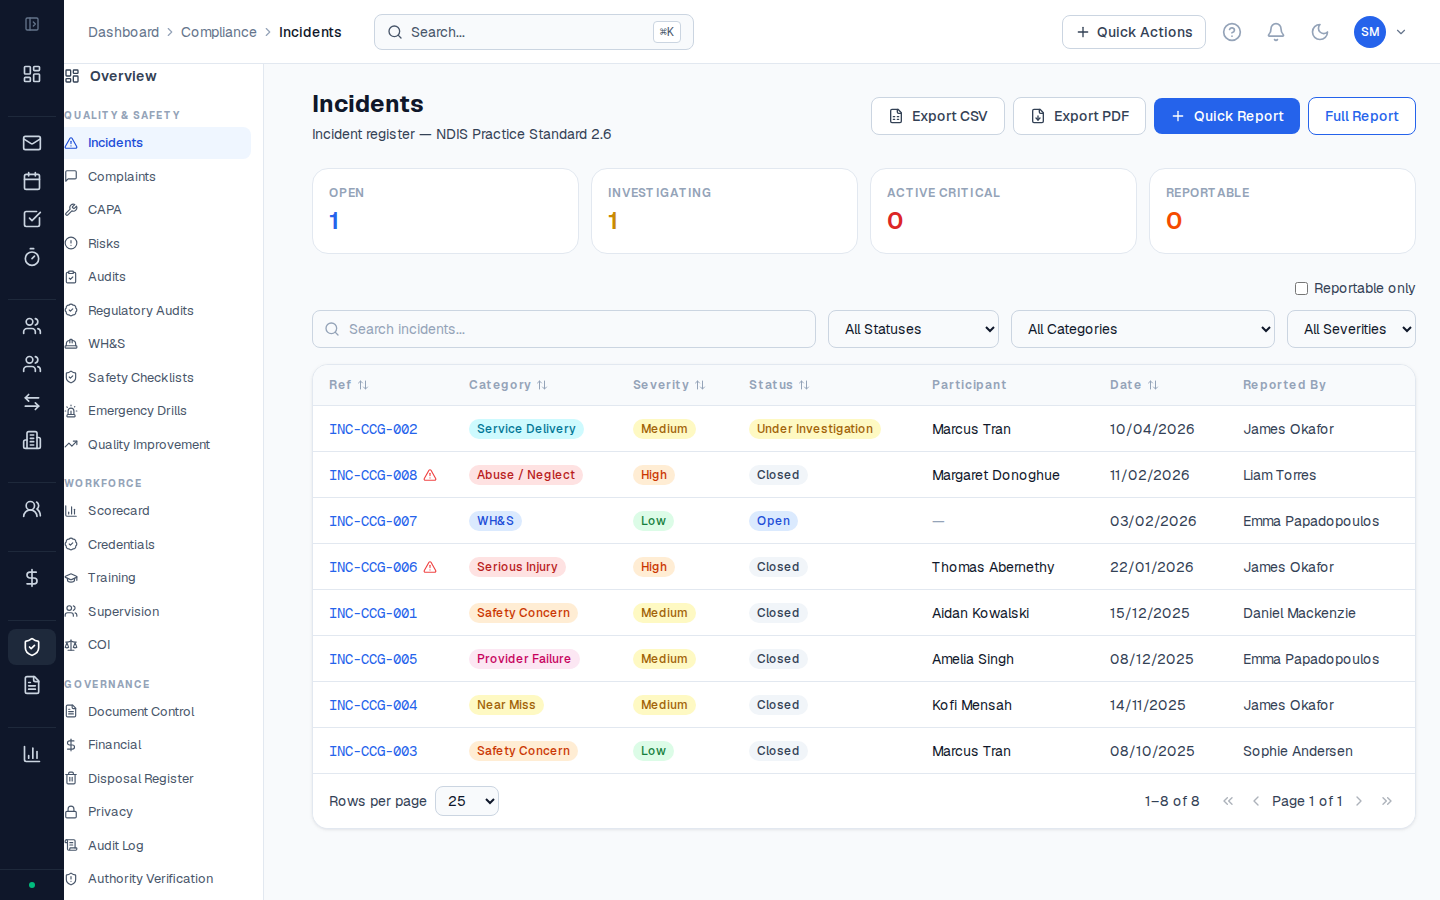
Task: Open the Quick Actions menu button
Action: point(1134,32)
